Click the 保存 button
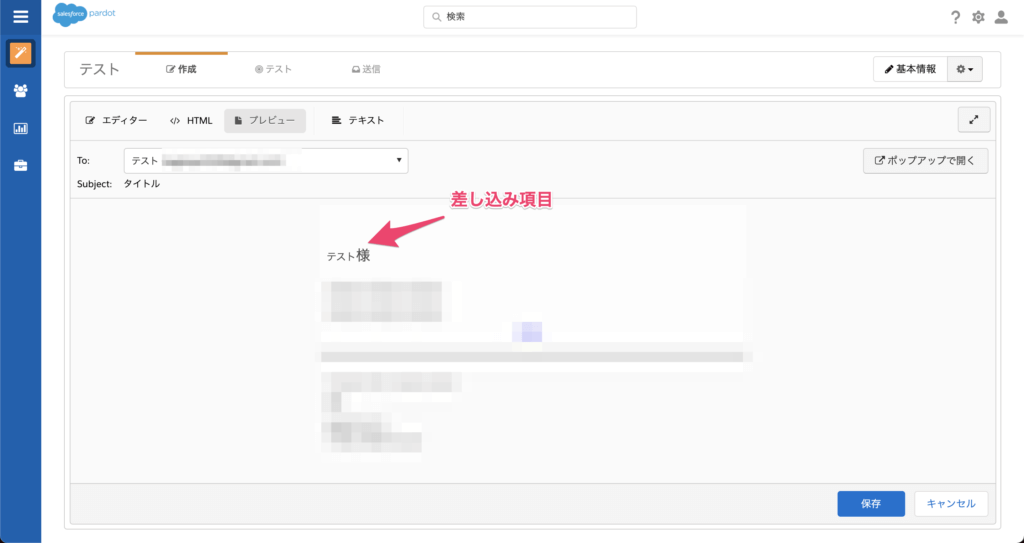 (x=870, y=504)
